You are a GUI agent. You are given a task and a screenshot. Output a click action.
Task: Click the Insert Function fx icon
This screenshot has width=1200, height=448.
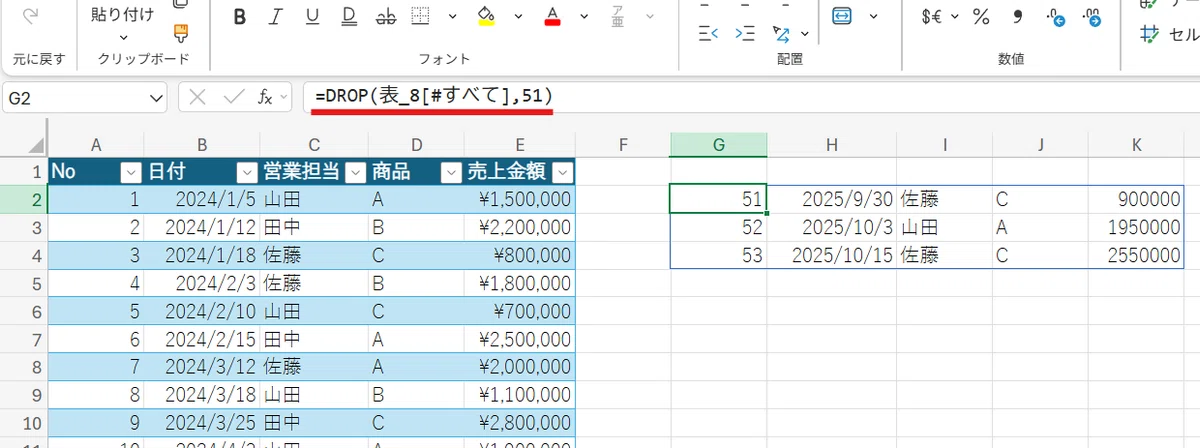coord(265,97)
